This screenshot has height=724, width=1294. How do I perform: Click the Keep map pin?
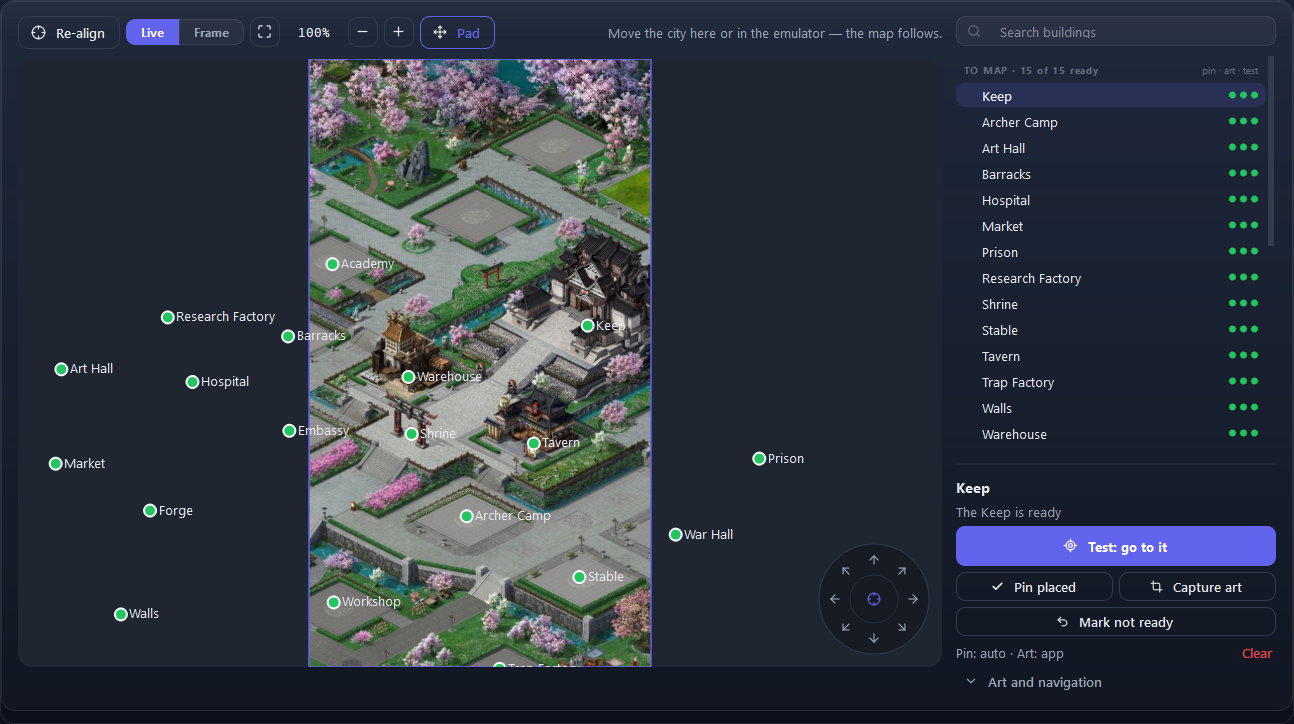click(588, 325)
